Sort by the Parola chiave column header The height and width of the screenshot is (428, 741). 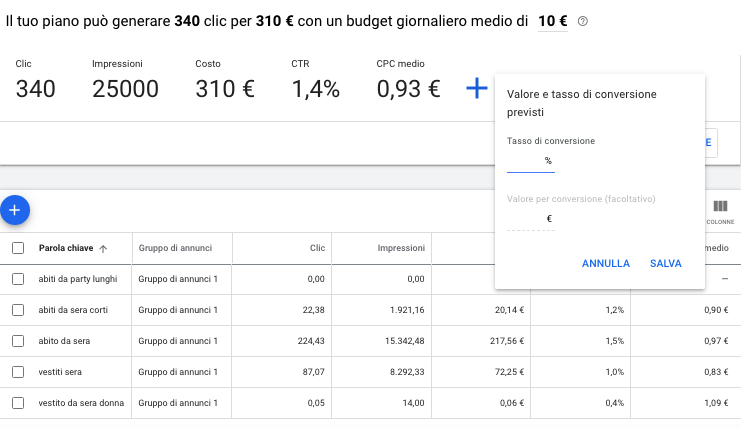coord(66,248)
